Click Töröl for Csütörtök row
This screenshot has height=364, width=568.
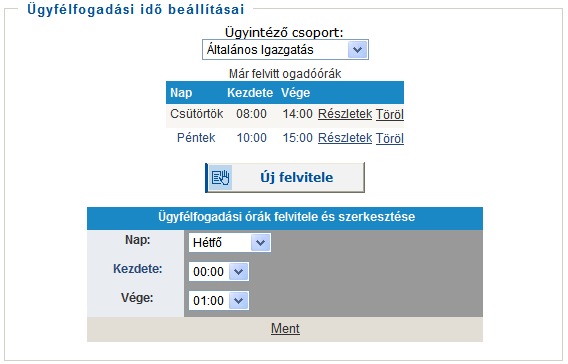(x=389, y=114)
